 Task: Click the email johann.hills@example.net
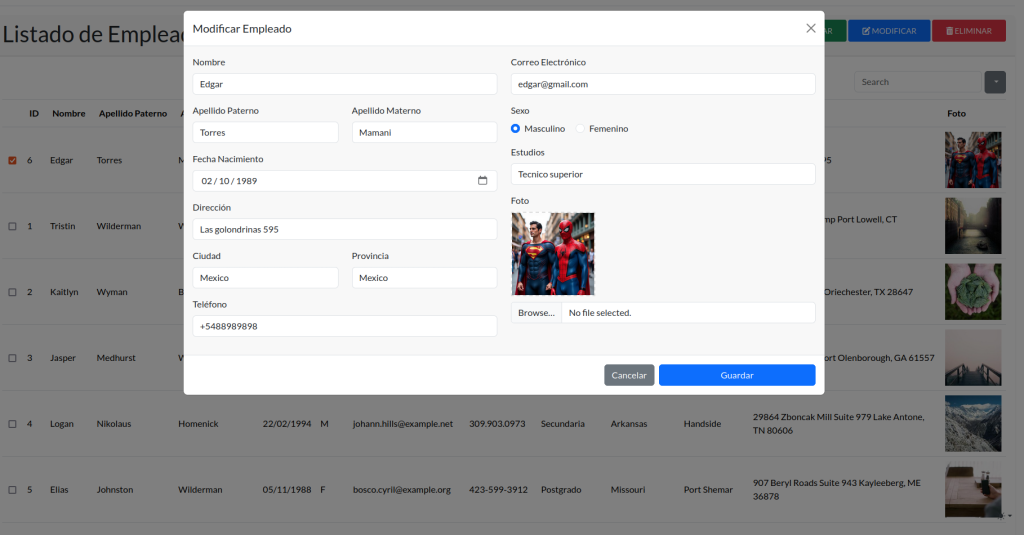coord(403,424)
